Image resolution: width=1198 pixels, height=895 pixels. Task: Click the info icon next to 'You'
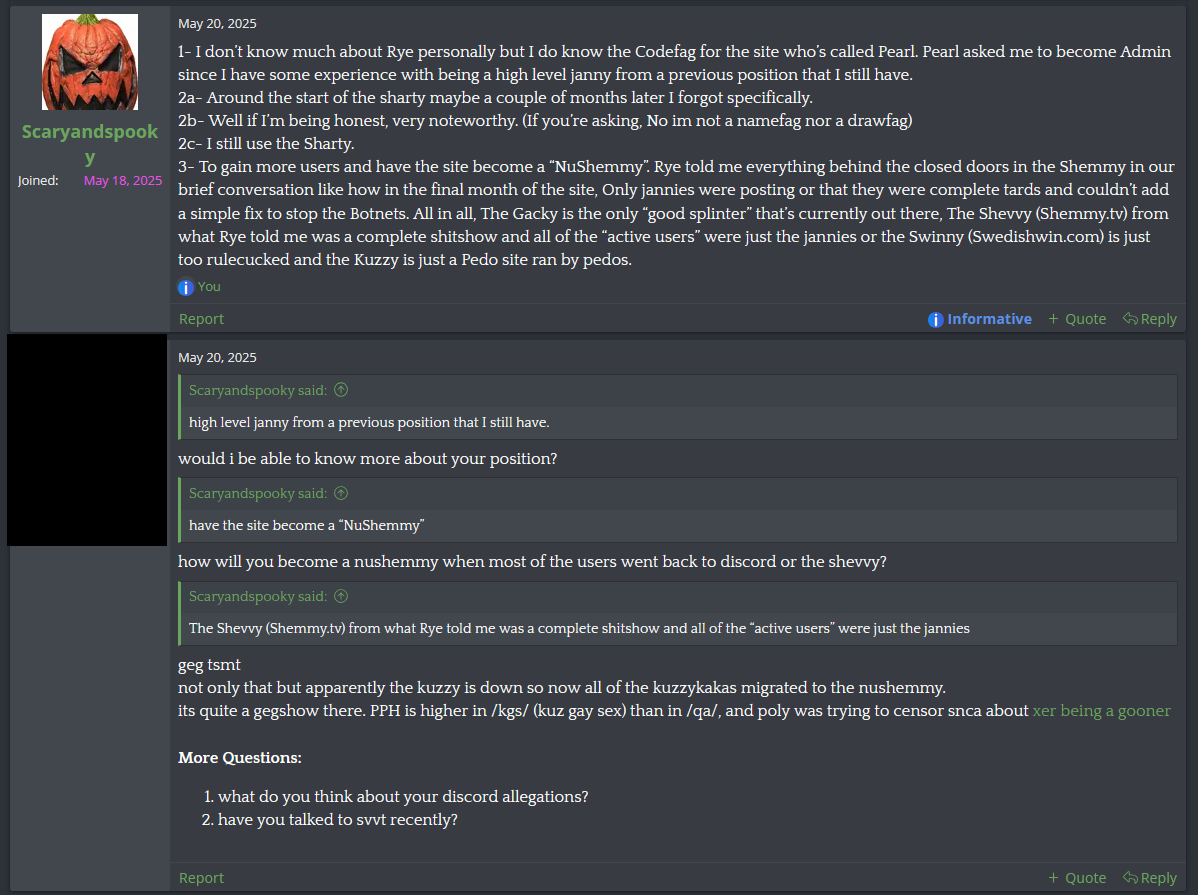tap(186, 287)
